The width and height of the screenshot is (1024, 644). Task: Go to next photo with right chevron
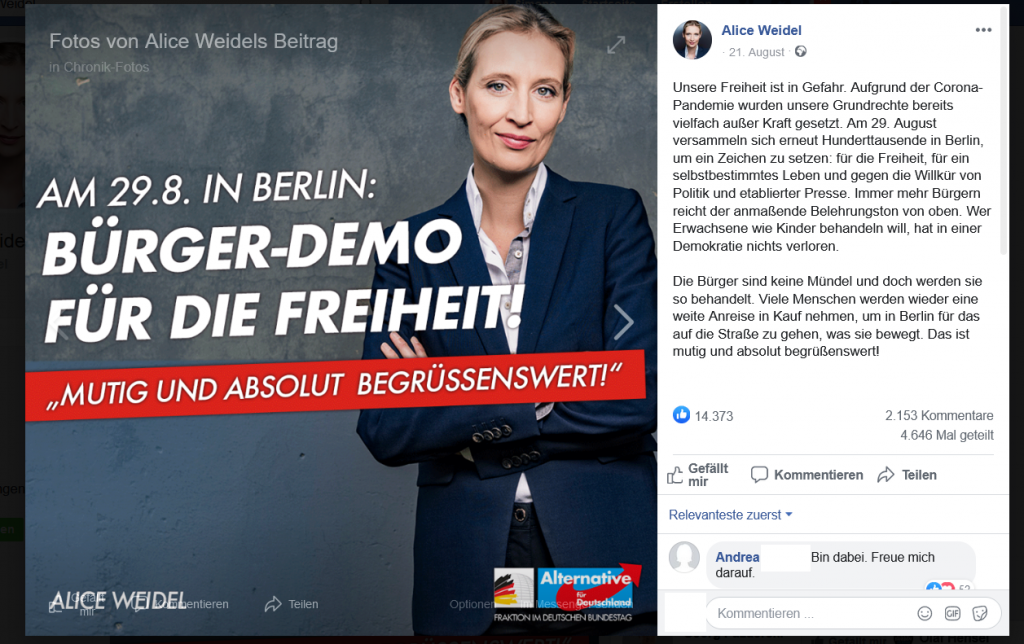623,322
